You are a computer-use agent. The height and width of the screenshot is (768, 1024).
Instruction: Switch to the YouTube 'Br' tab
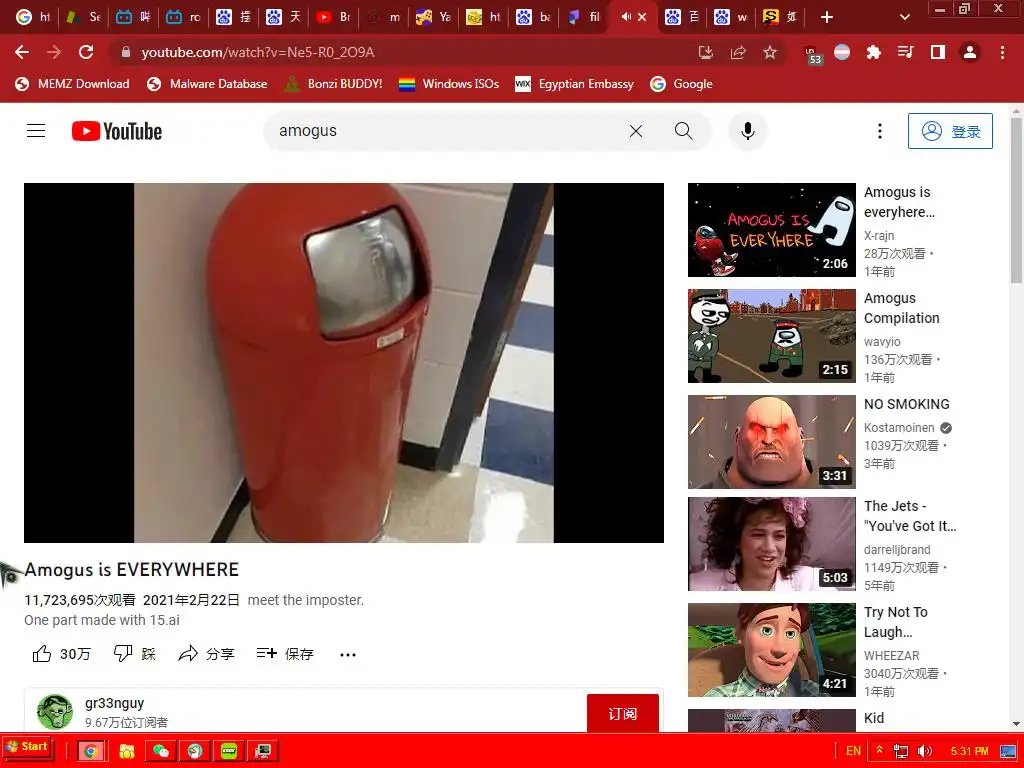pyautogui.click(x=333, y=17)
